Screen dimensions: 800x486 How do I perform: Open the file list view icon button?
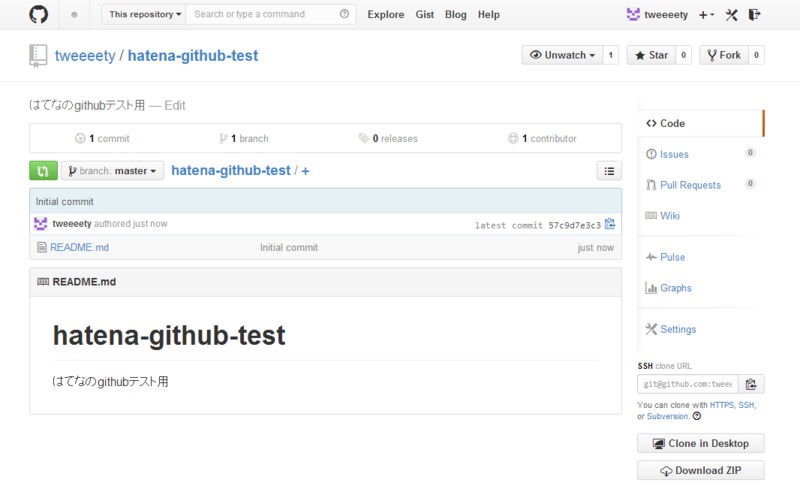coord(609,171)
